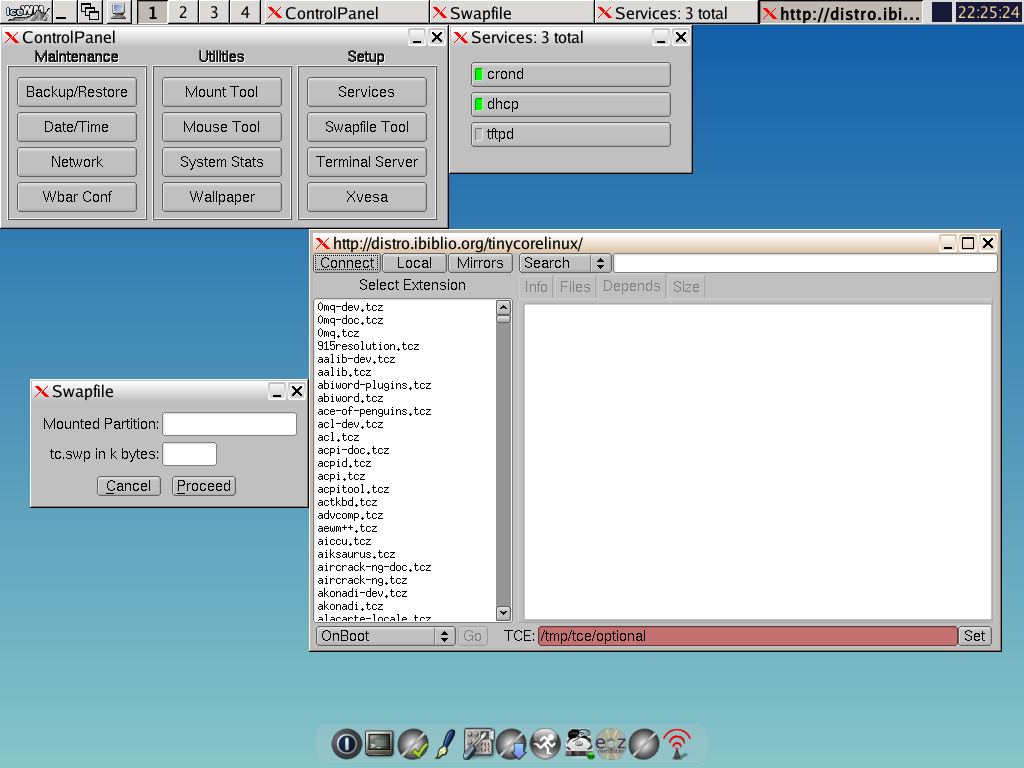1024x768 pixels.
Task: Open Wallpaper utility in ControlPanel
Action: coord(222,197)
